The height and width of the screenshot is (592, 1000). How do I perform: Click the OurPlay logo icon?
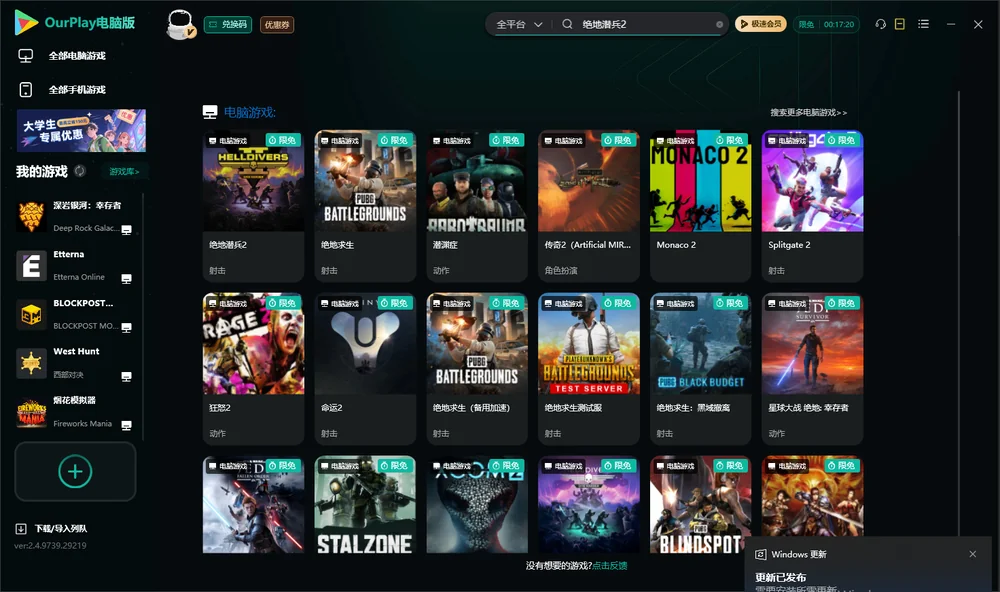[x=26, y=23]
